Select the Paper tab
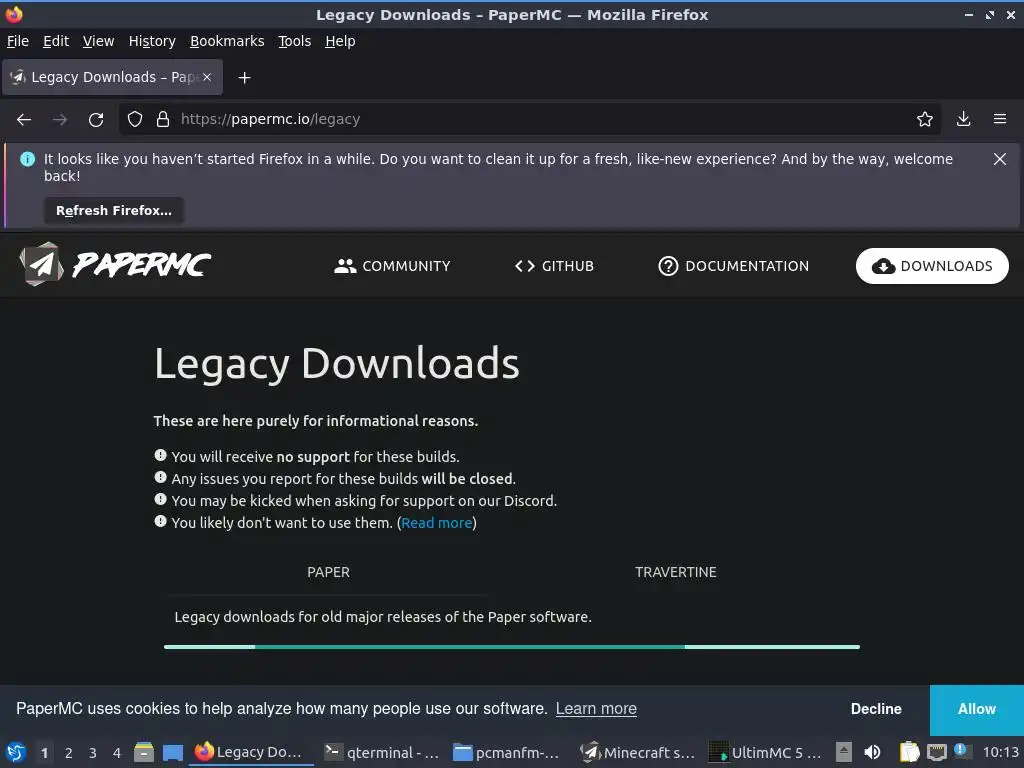The width and height of the screenshot is (1024, 768). pos(328,572)
